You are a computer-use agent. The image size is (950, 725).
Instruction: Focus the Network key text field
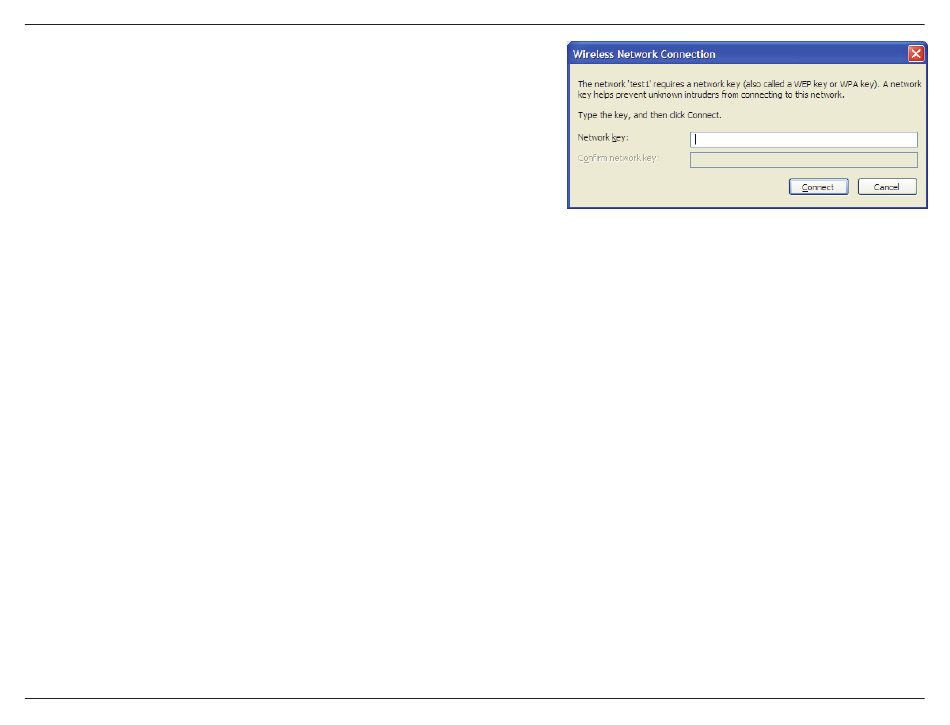click(x=803, y=140)
